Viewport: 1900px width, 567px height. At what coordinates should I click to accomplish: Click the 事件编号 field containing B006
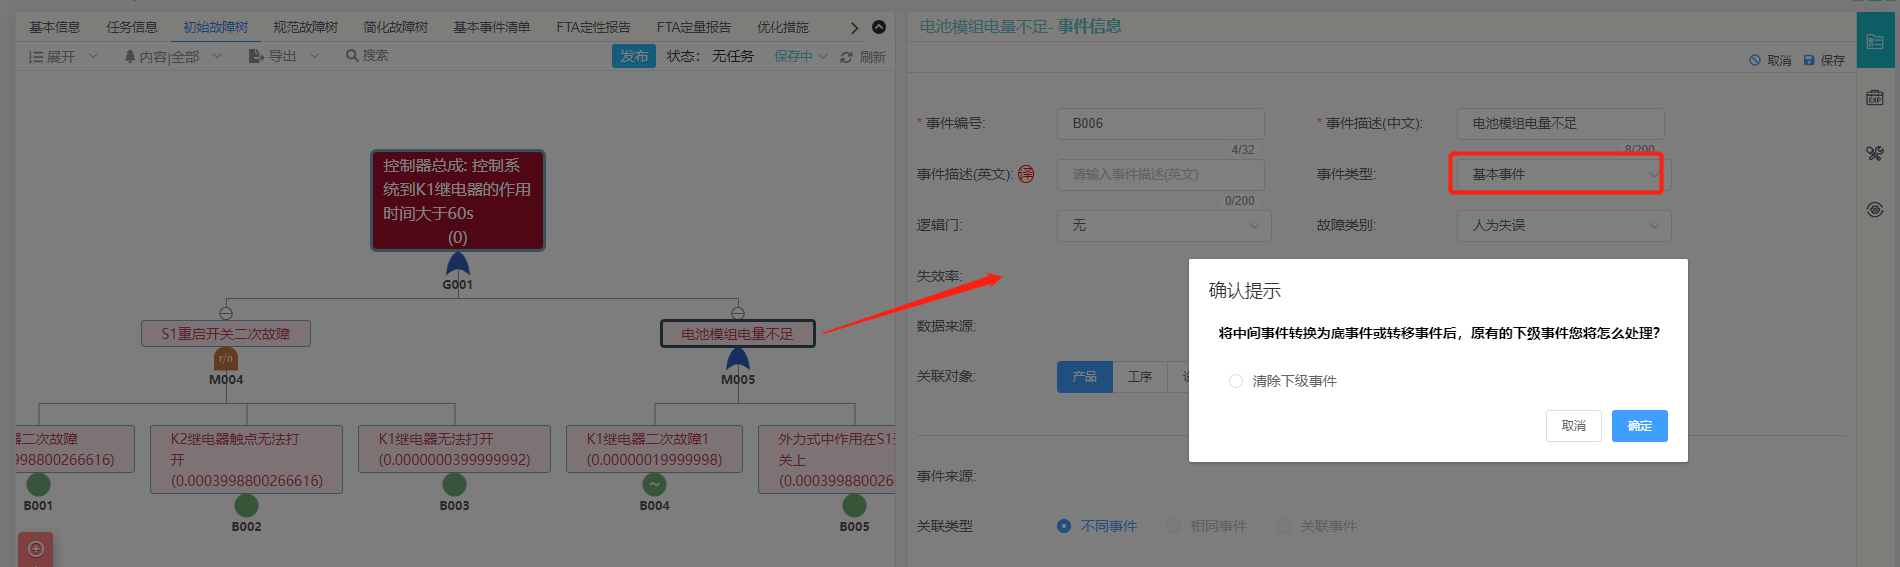1160,123
